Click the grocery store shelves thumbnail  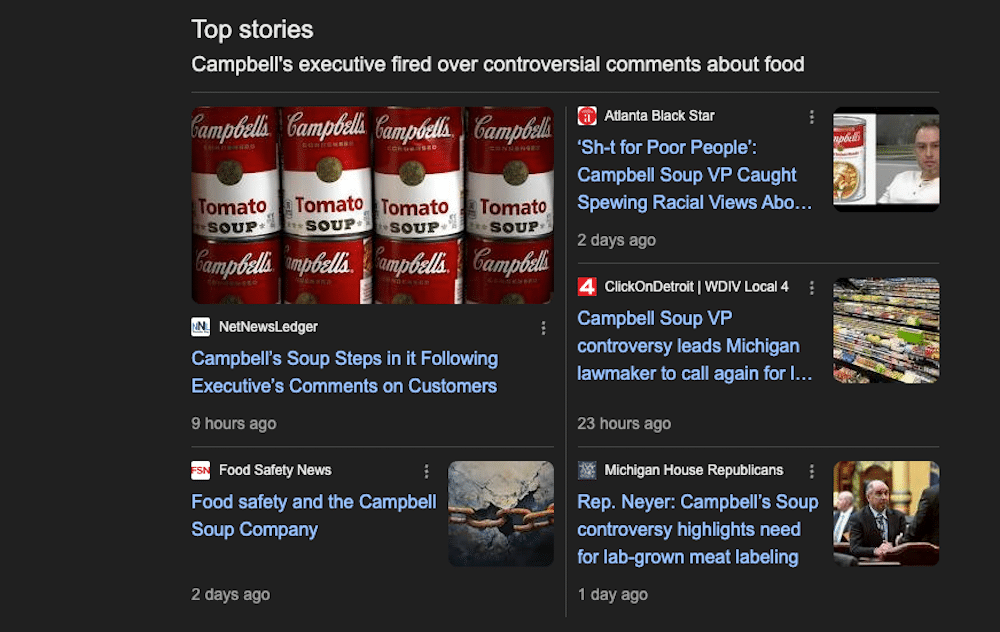click(x=886, y=331)
